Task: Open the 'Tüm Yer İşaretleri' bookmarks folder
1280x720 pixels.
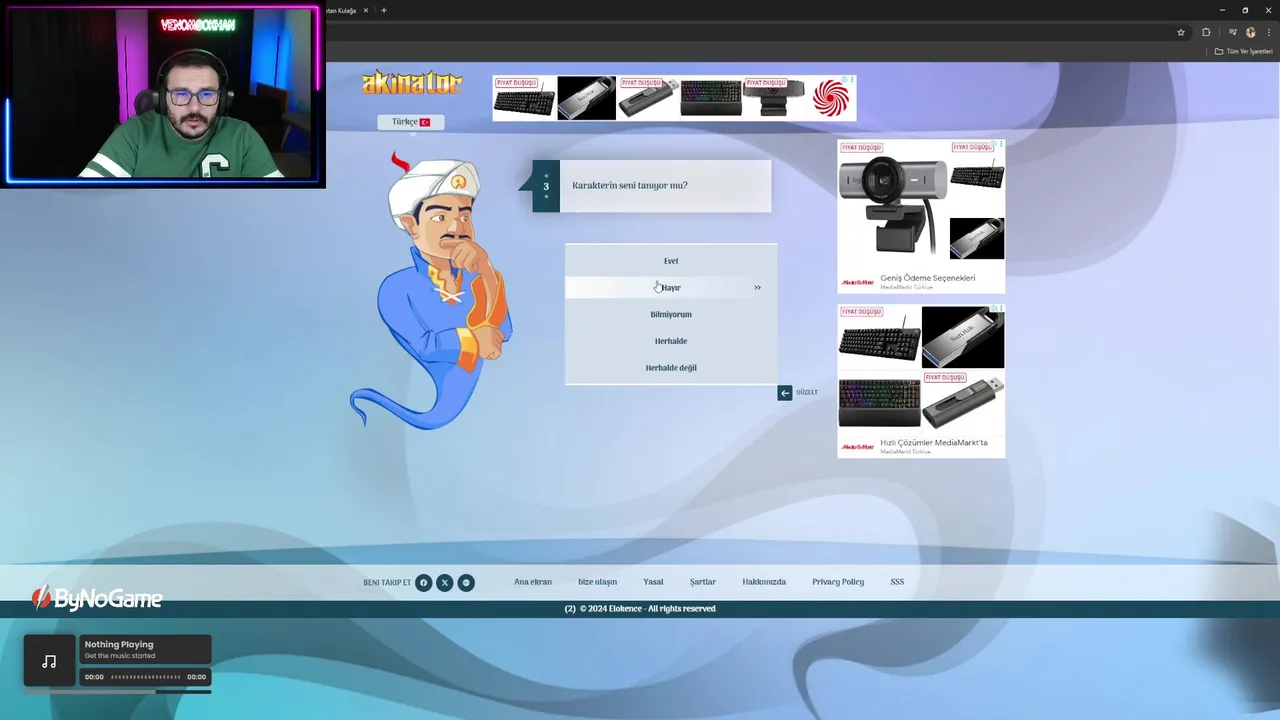Action: click(1244, 51)
